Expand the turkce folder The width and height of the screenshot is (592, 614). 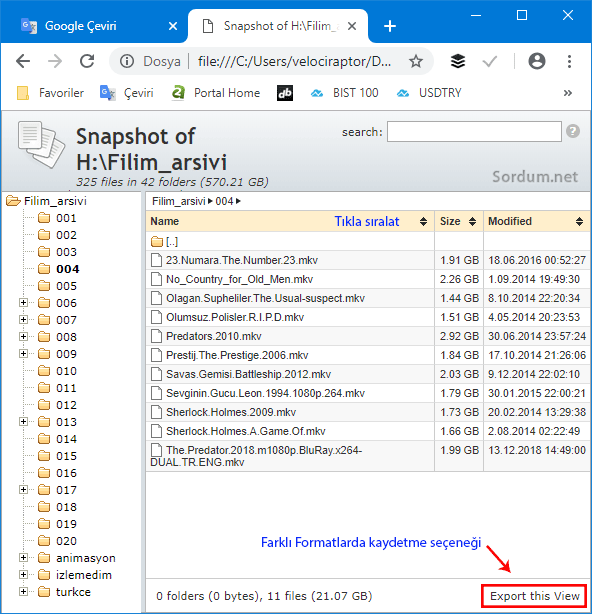23,591
